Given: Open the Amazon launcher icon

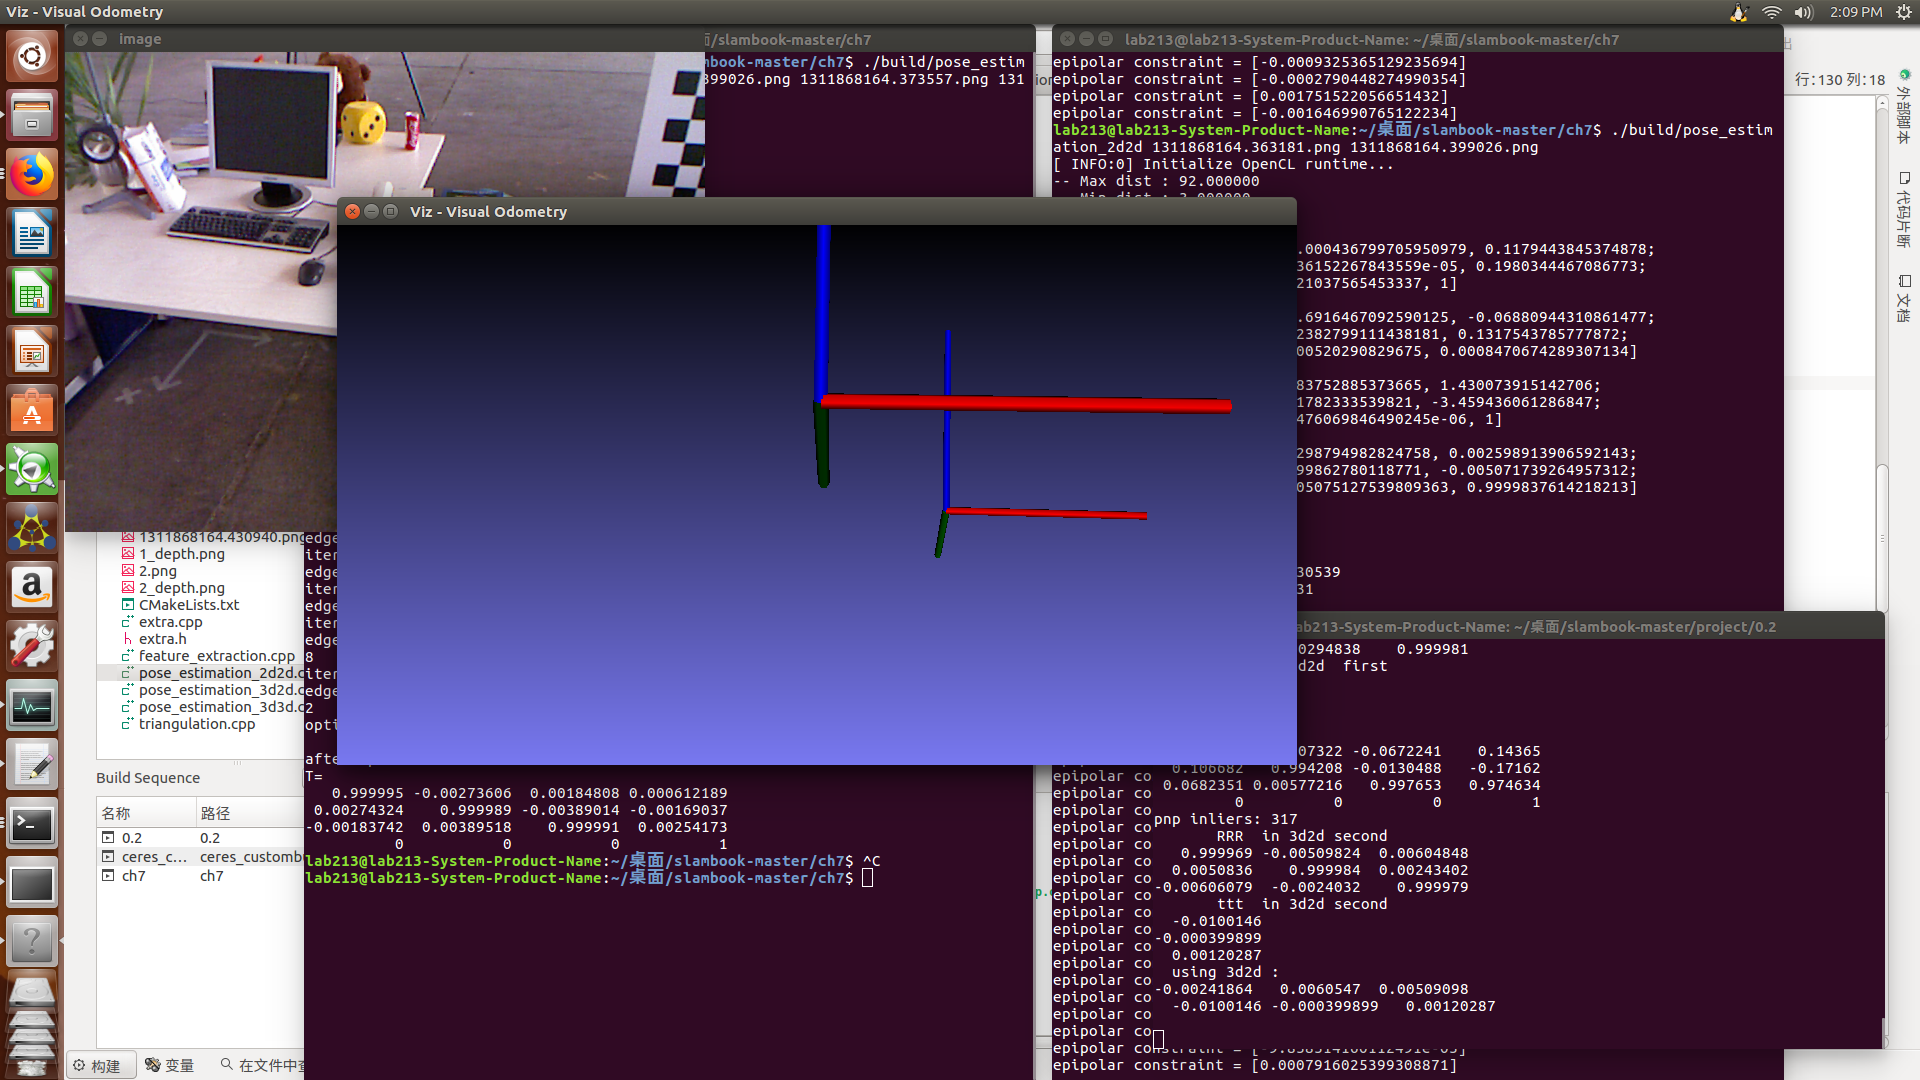Looking at the screenshot, I should (32, 587).
